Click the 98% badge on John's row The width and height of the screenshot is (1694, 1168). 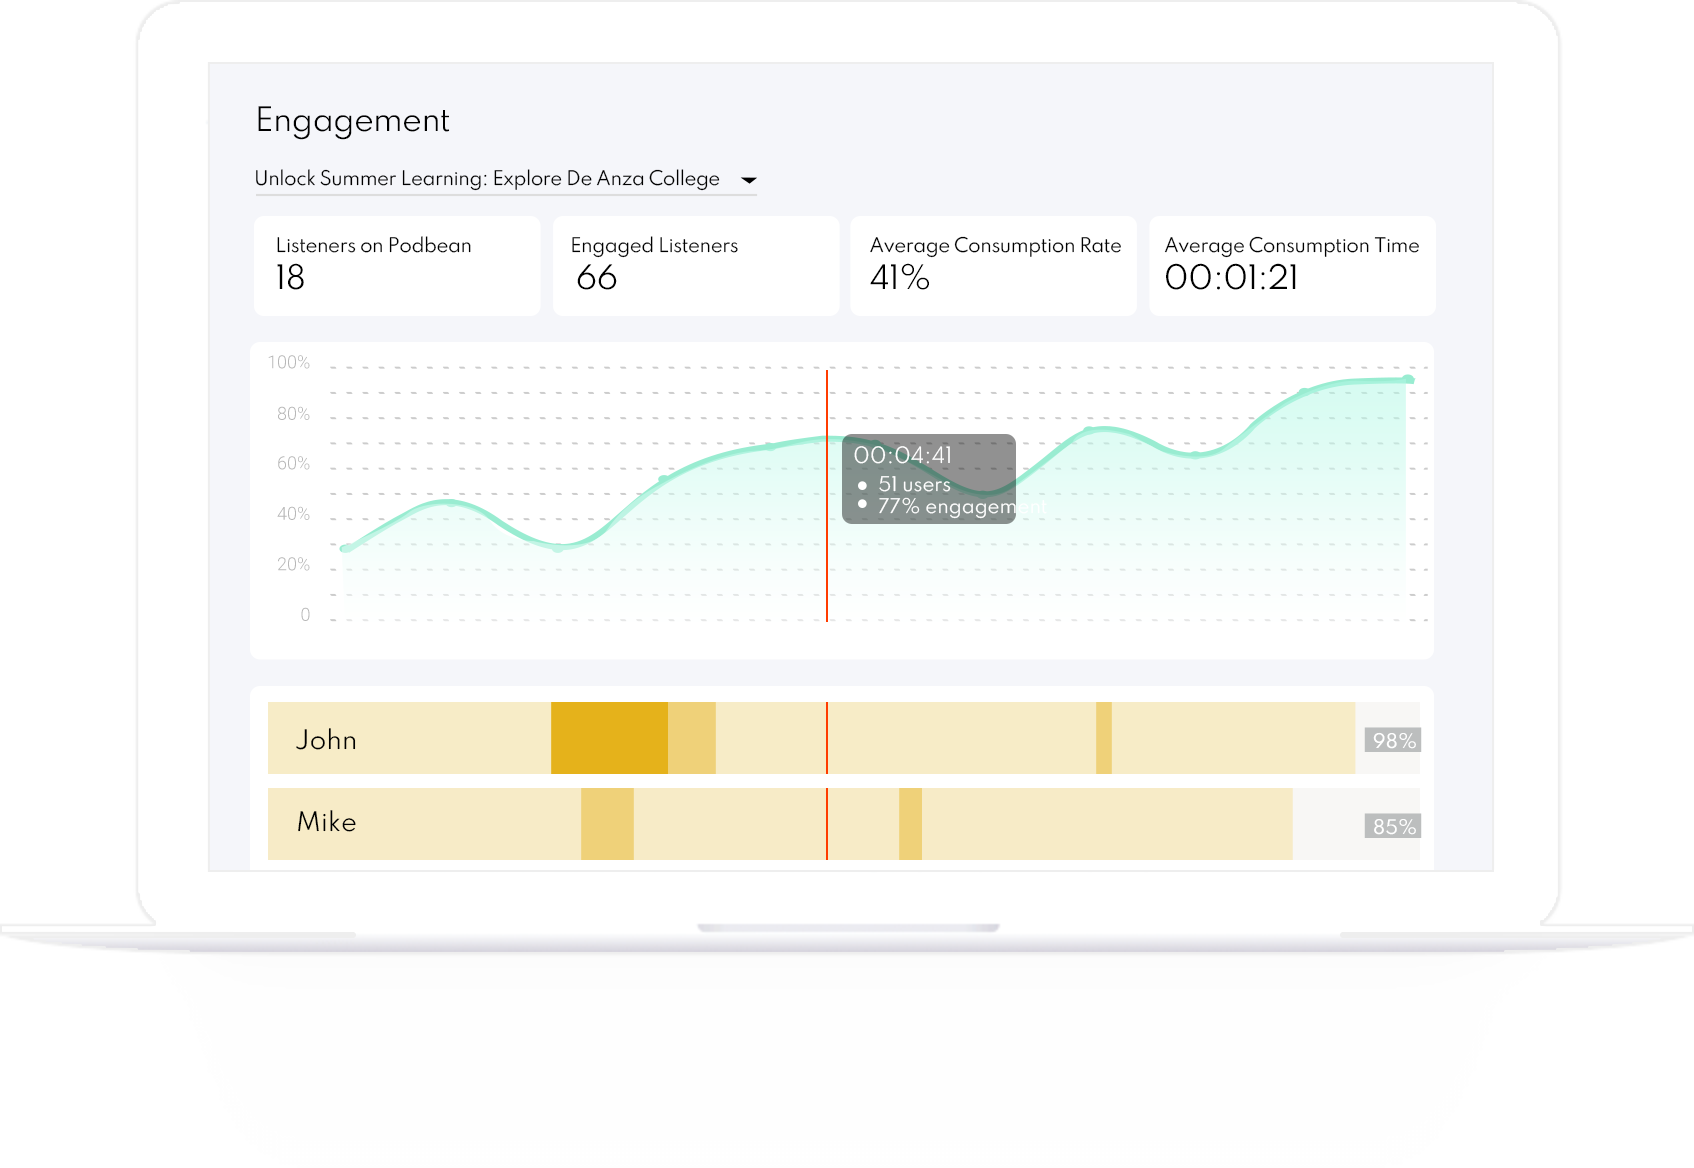click(x=1392, y=740)
